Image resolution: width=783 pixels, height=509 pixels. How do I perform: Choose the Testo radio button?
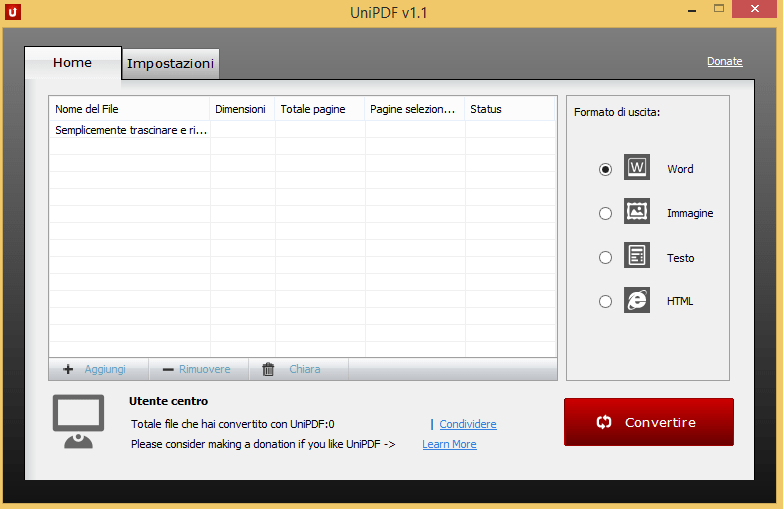pos(605,257)
